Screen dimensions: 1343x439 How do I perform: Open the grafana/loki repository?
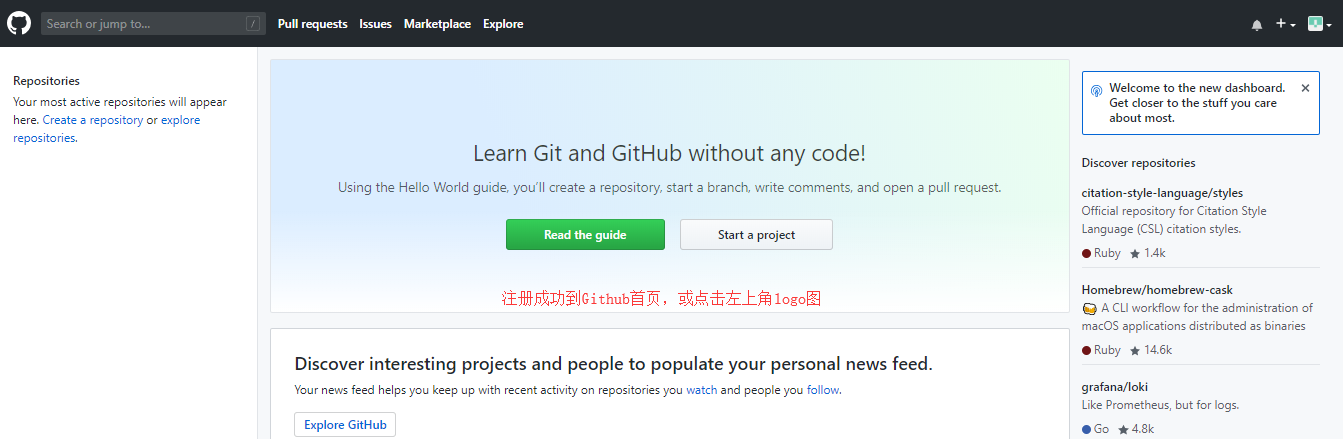coord(1113,387)
